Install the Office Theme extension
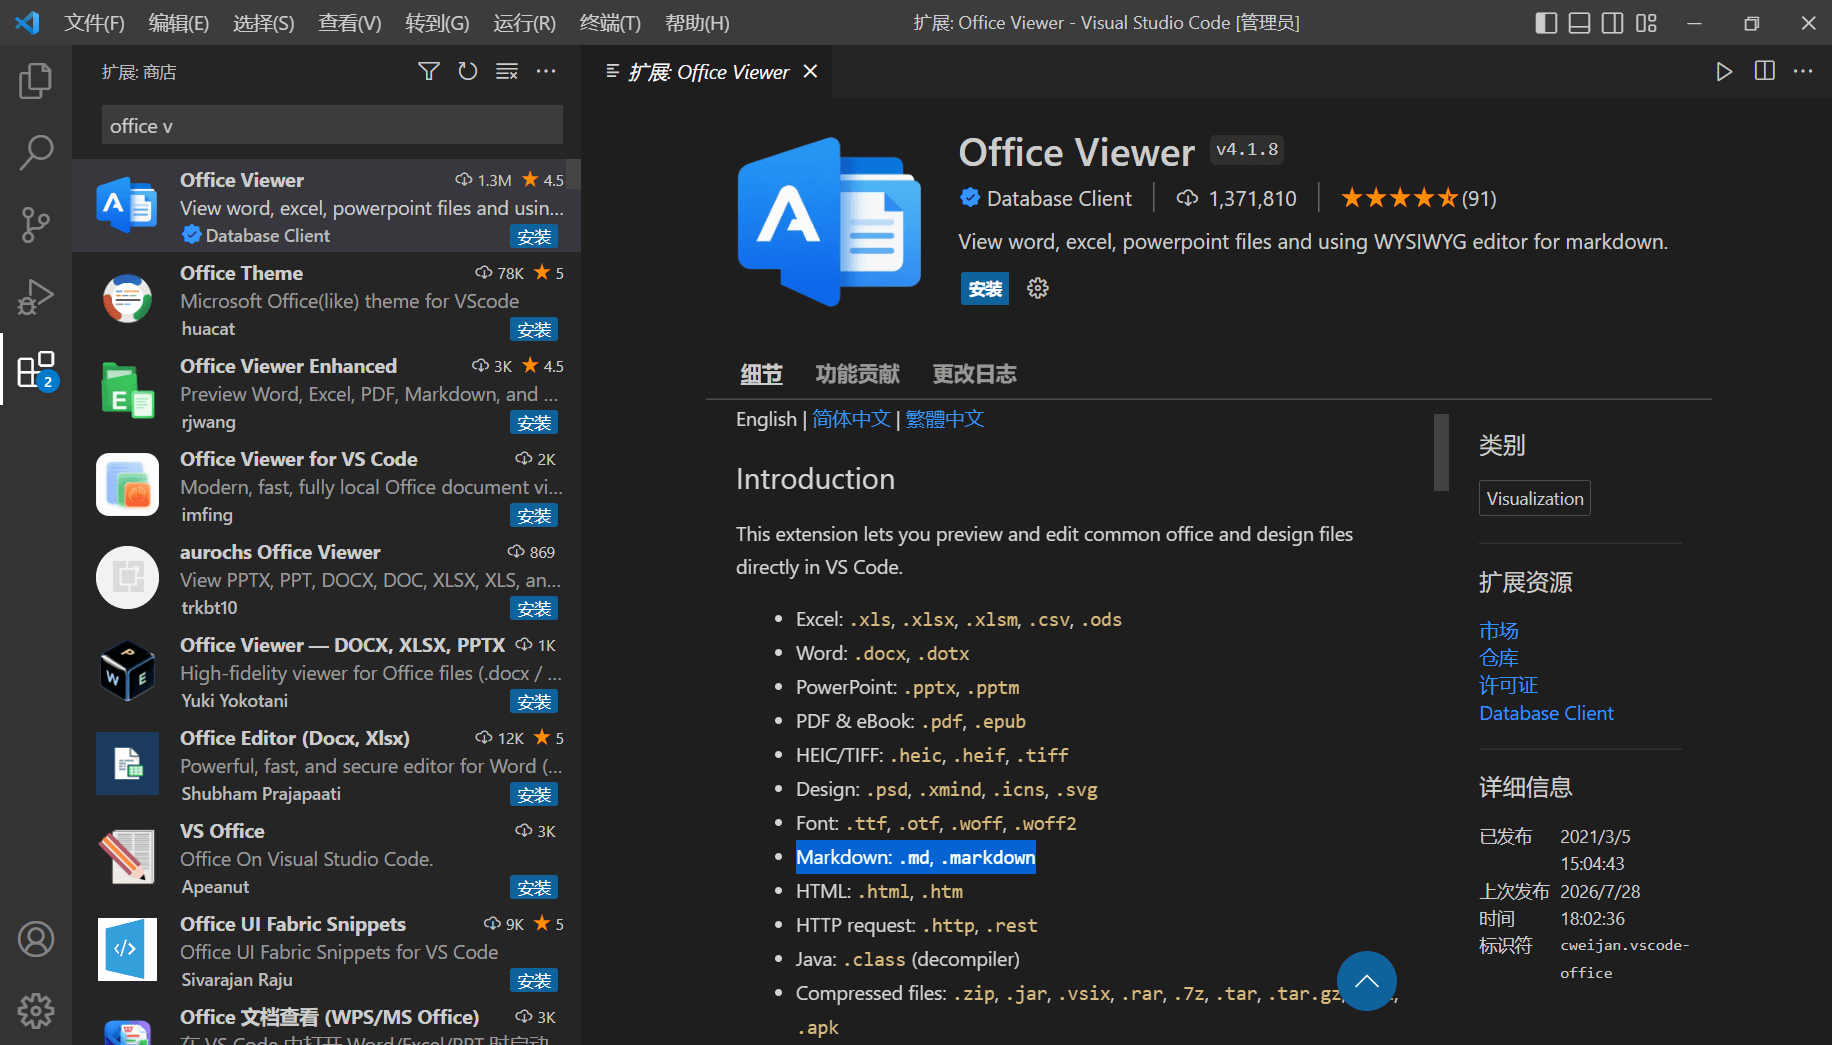 point(534,330)
